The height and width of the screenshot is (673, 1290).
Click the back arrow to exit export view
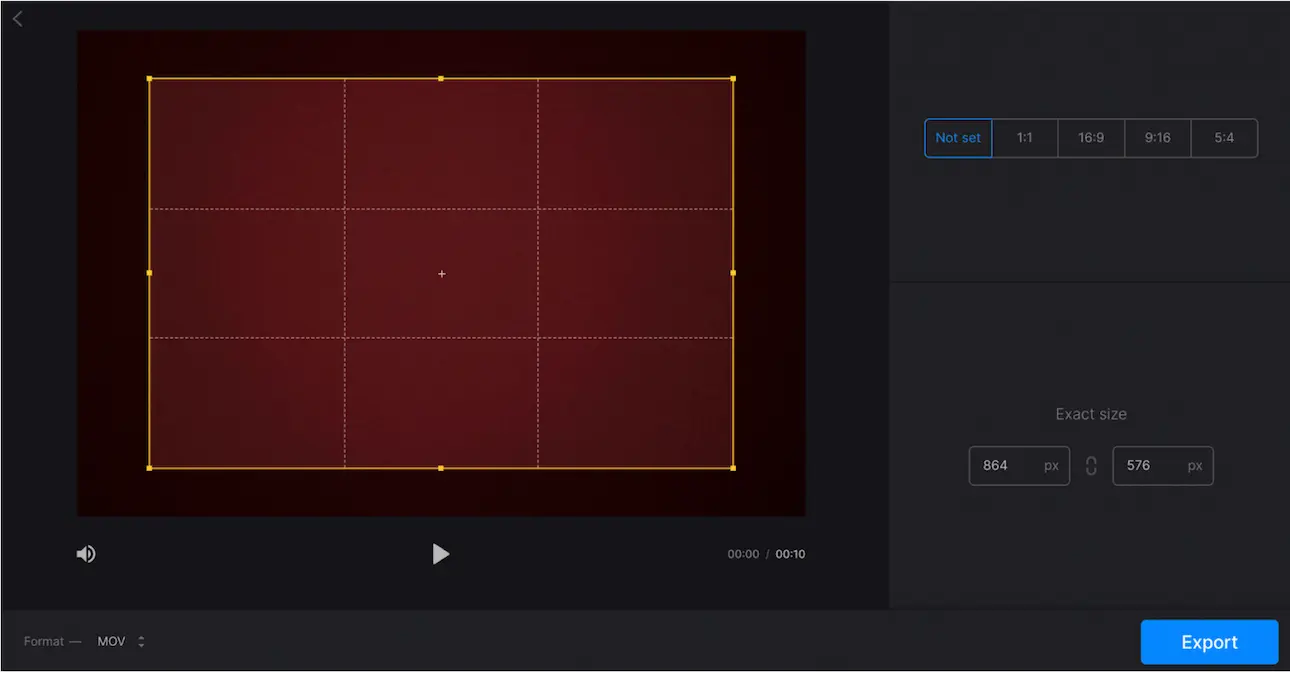tap(17, 18)
